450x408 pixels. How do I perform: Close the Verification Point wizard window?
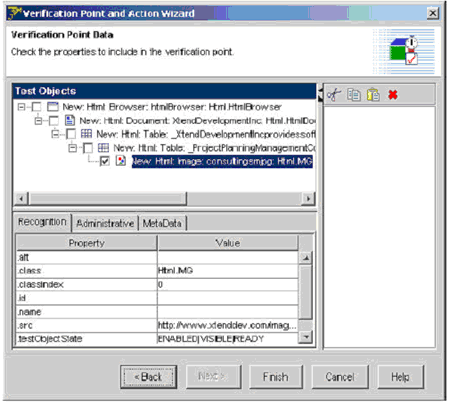433,13
